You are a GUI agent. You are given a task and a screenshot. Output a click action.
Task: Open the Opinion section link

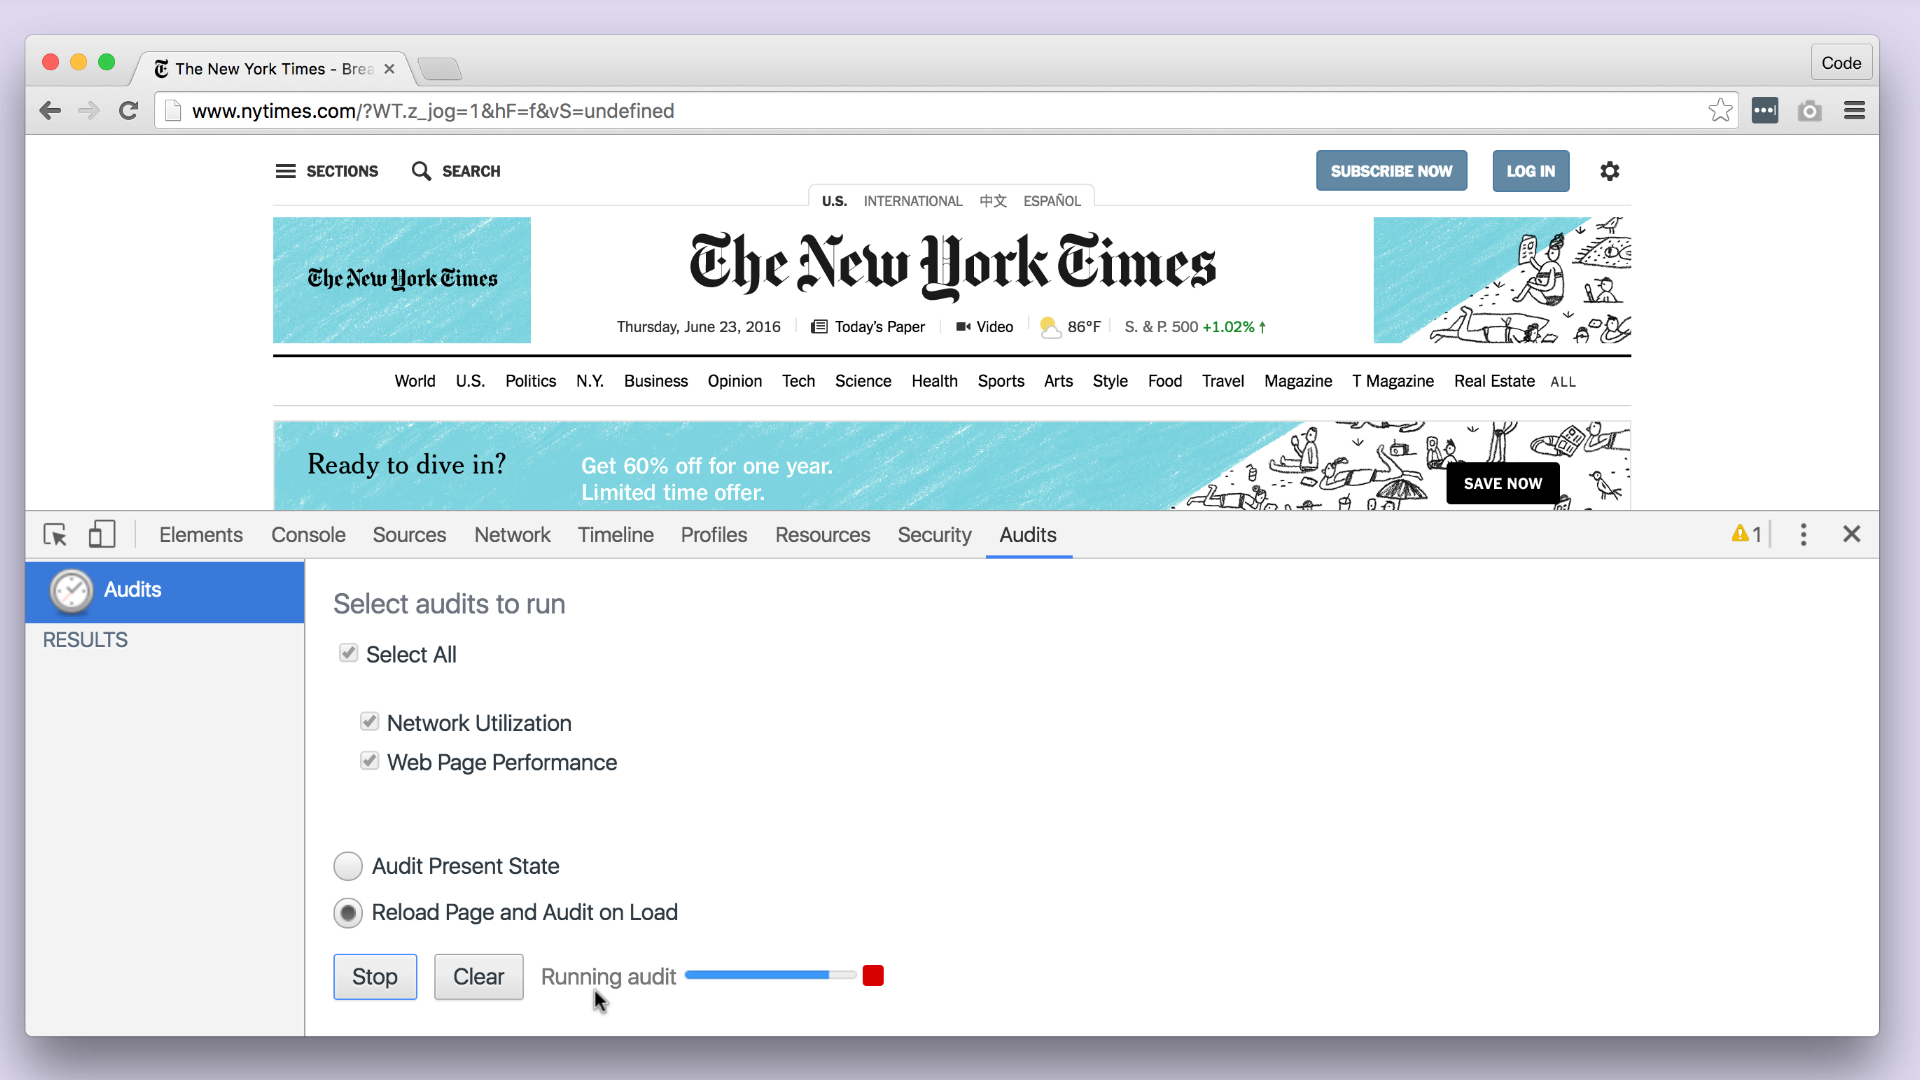(x=734, y=381)
